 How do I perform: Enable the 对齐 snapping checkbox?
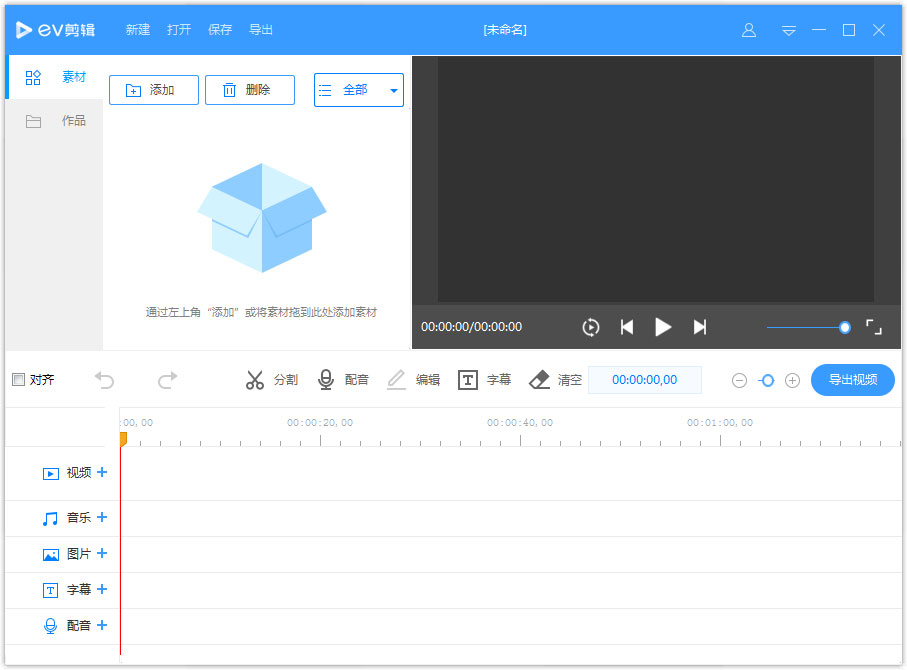point(17,380)
